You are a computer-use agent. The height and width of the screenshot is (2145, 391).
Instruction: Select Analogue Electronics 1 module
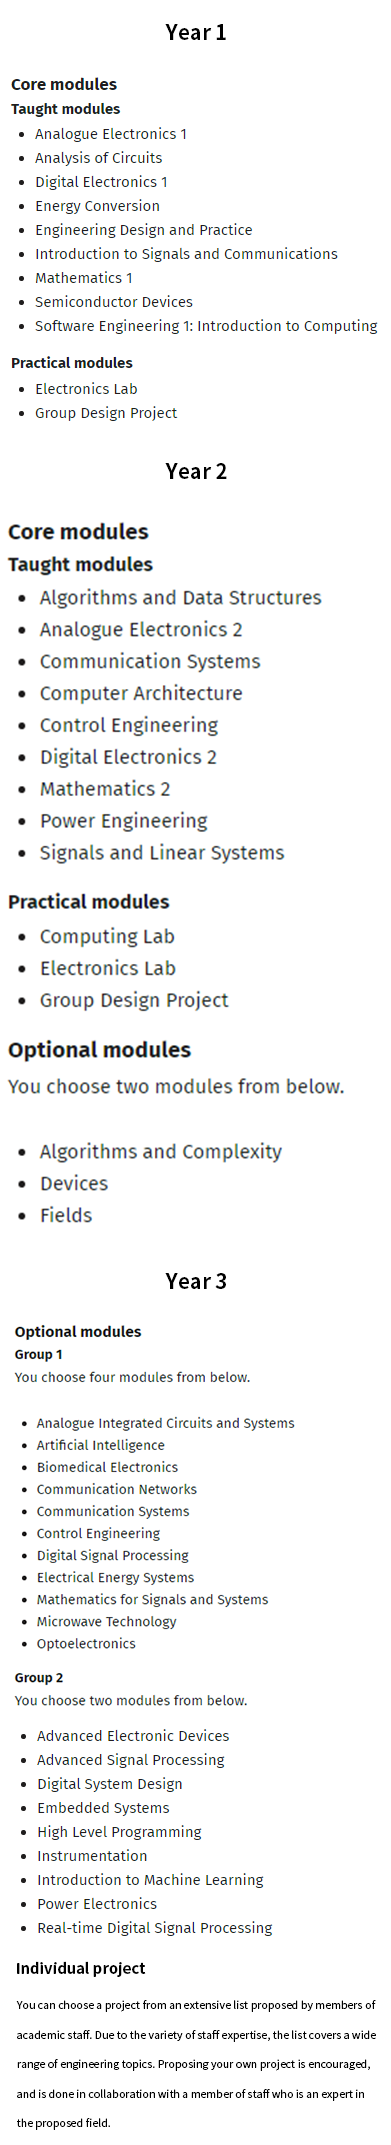(x=111, y=134)
